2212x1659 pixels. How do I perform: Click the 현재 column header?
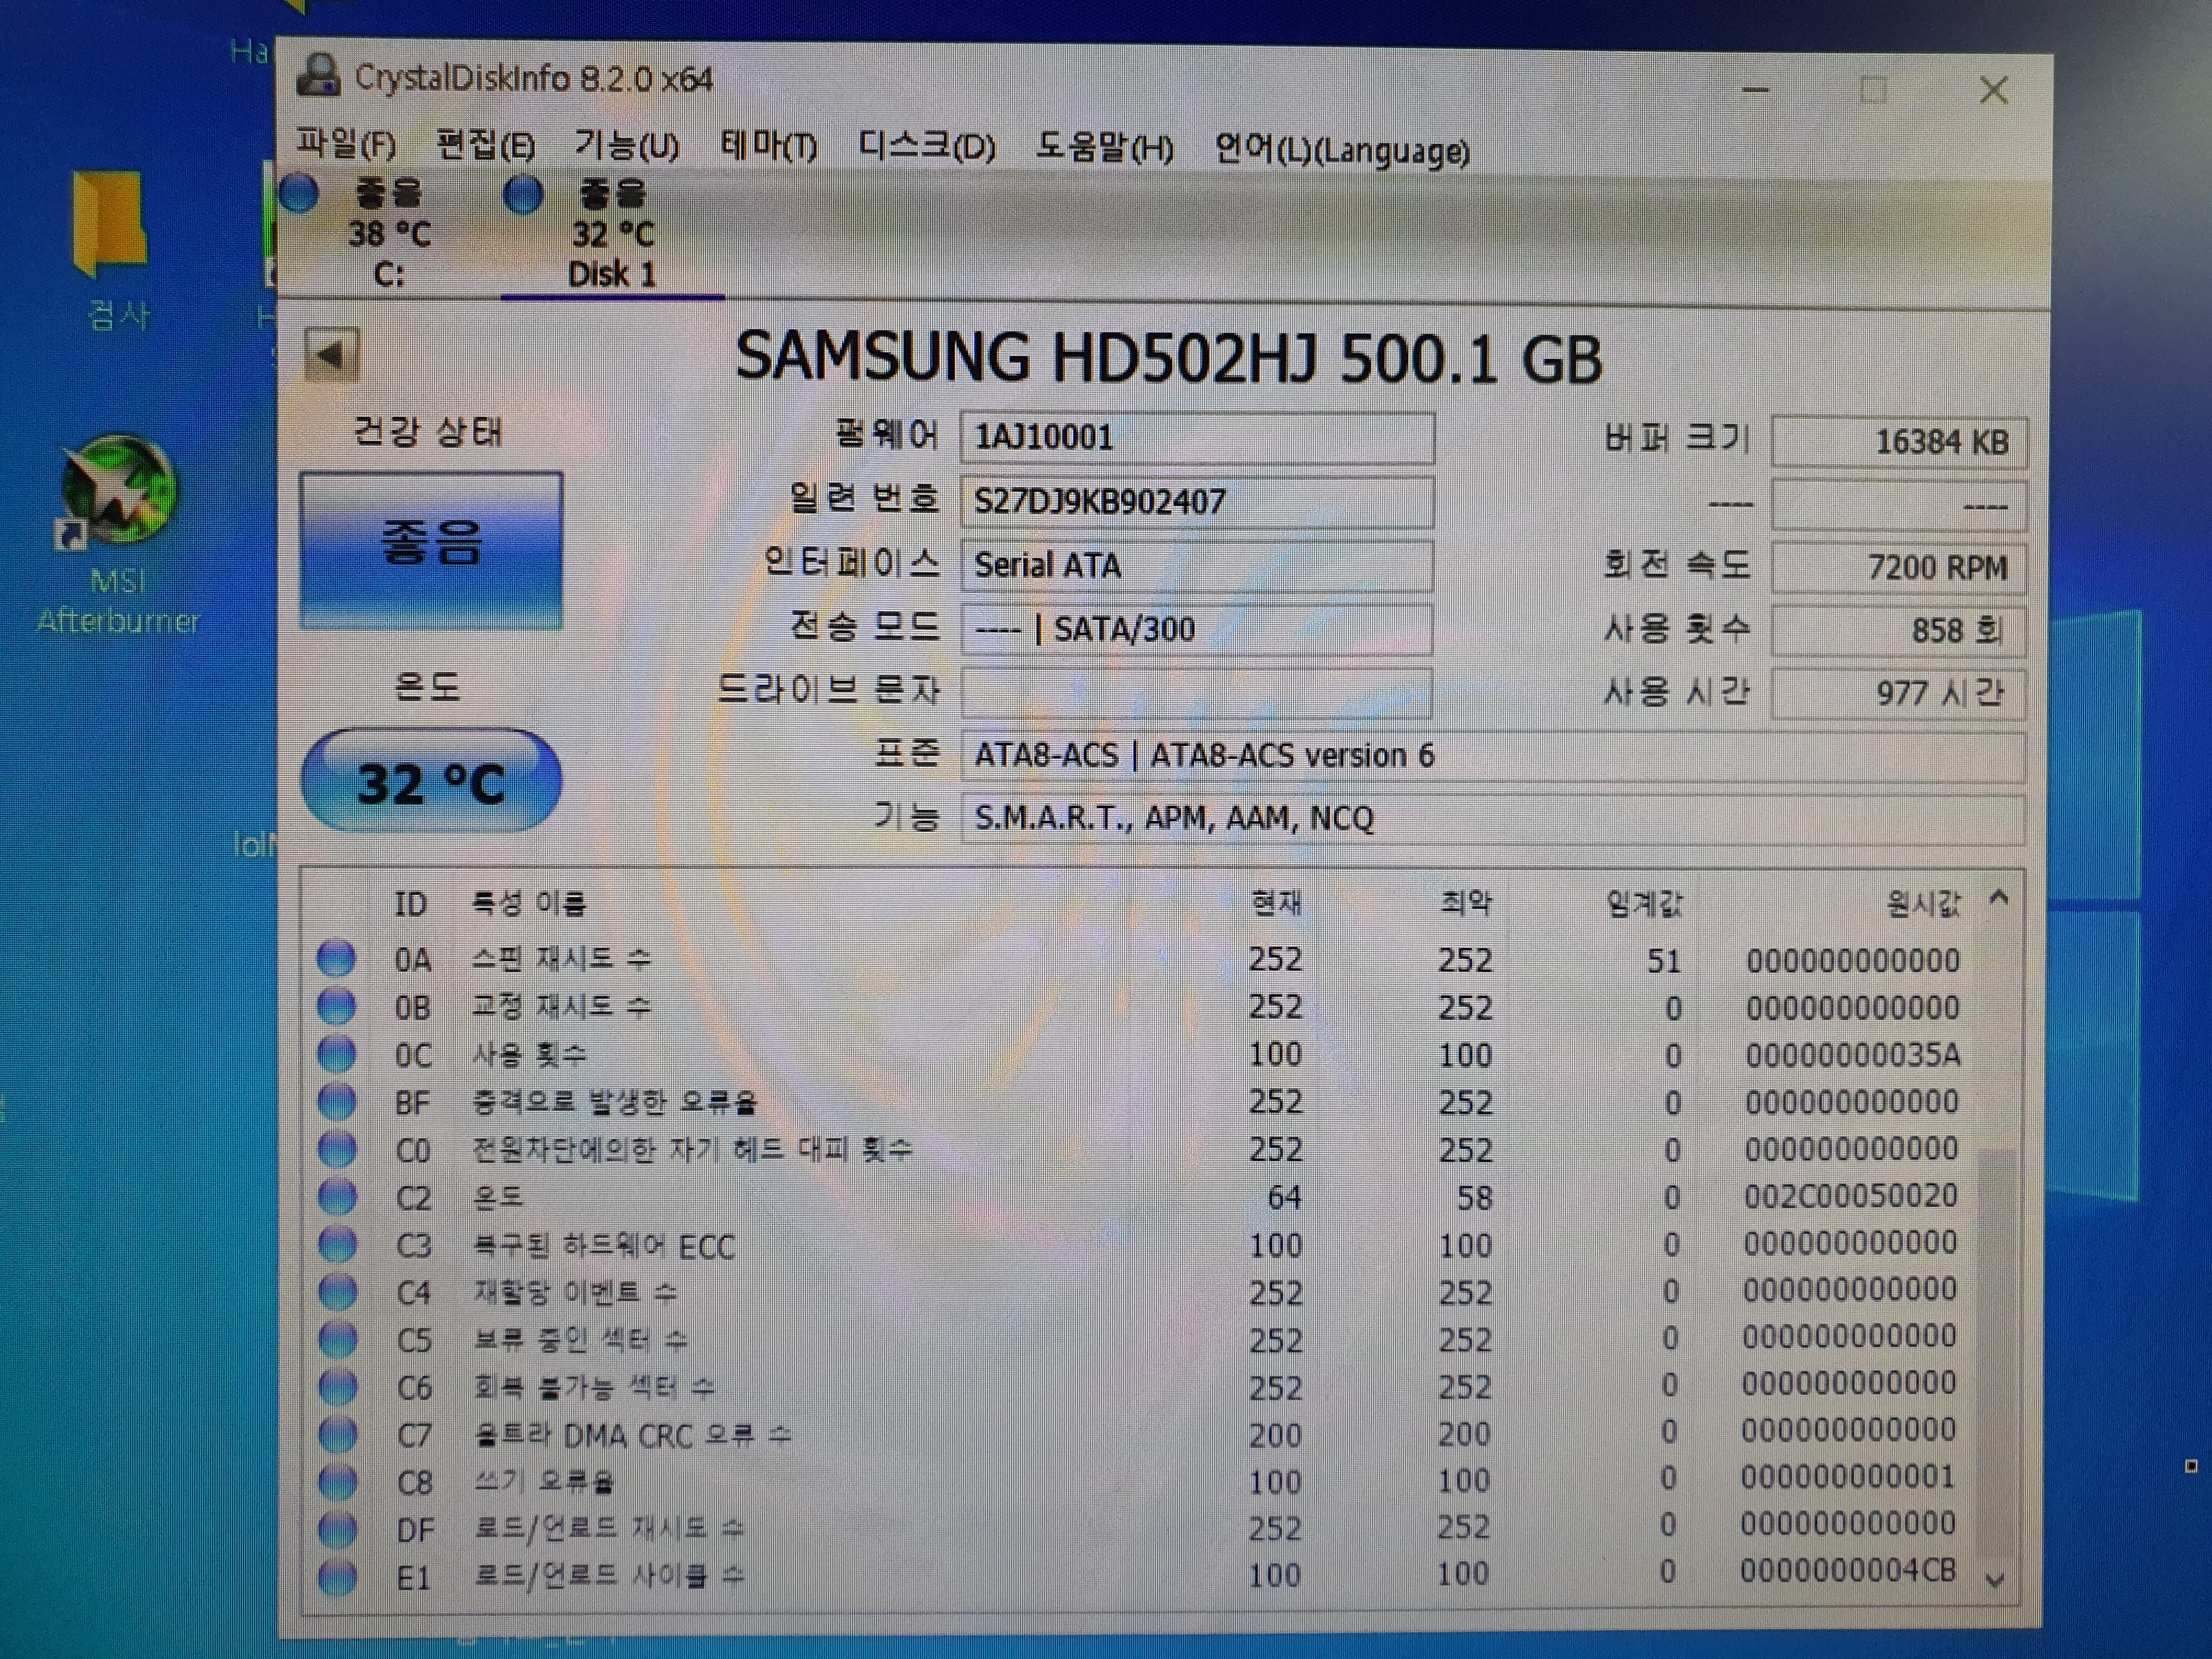click(1277, 904)
